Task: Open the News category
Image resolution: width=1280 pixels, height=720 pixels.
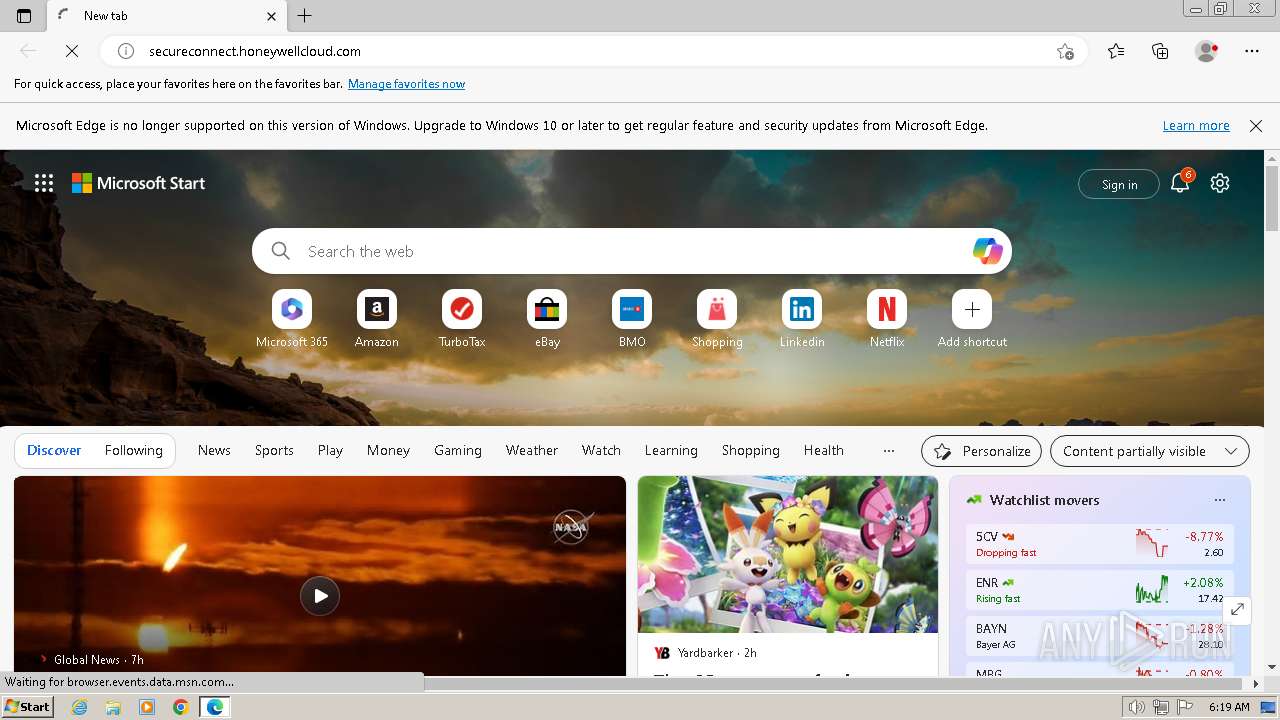Action: 214,451
